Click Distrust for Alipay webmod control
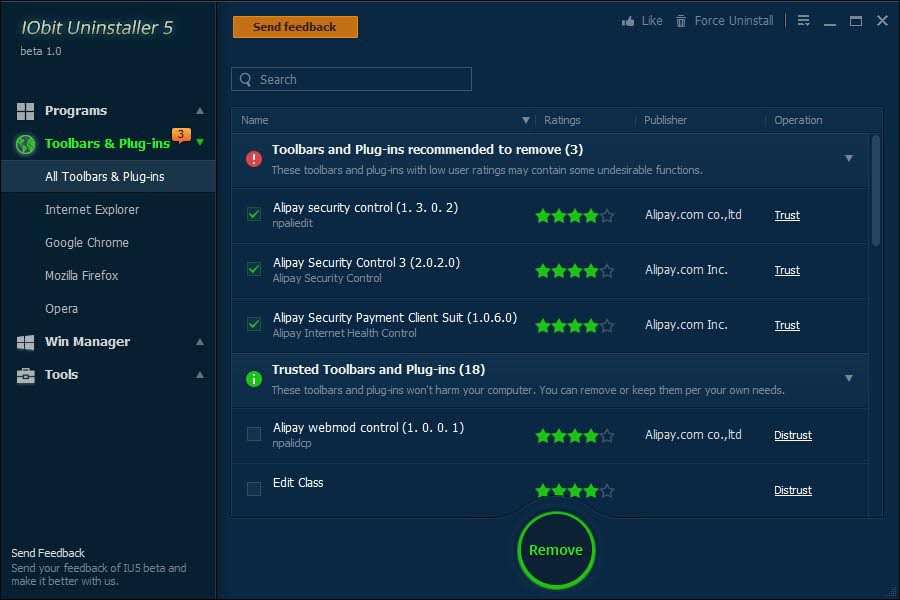This screenshot has width=900, height=600. [793, 435]
